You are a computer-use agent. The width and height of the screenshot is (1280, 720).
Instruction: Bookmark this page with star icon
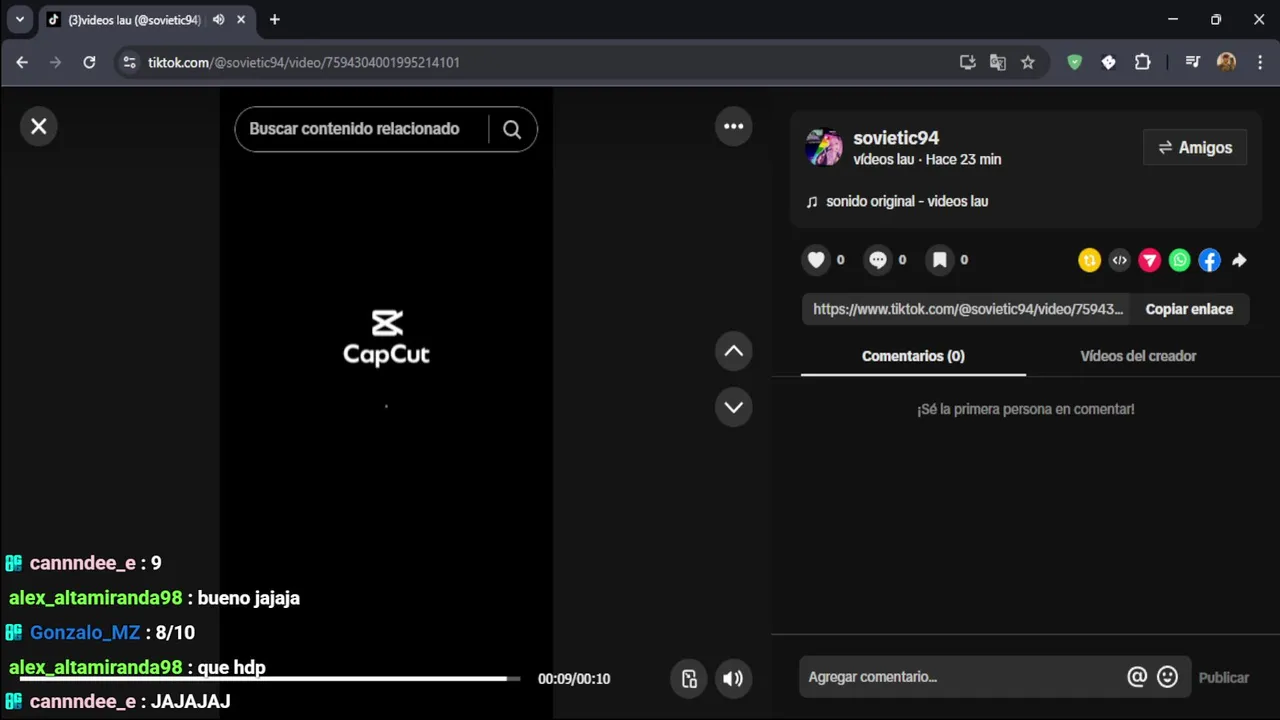pos(1027,62)
